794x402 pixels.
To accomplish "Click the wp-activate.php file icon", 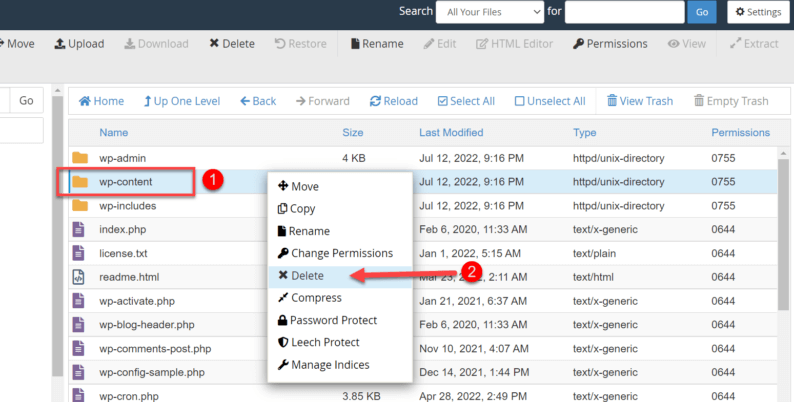I will pyautogui.click(x=78, y=301).
